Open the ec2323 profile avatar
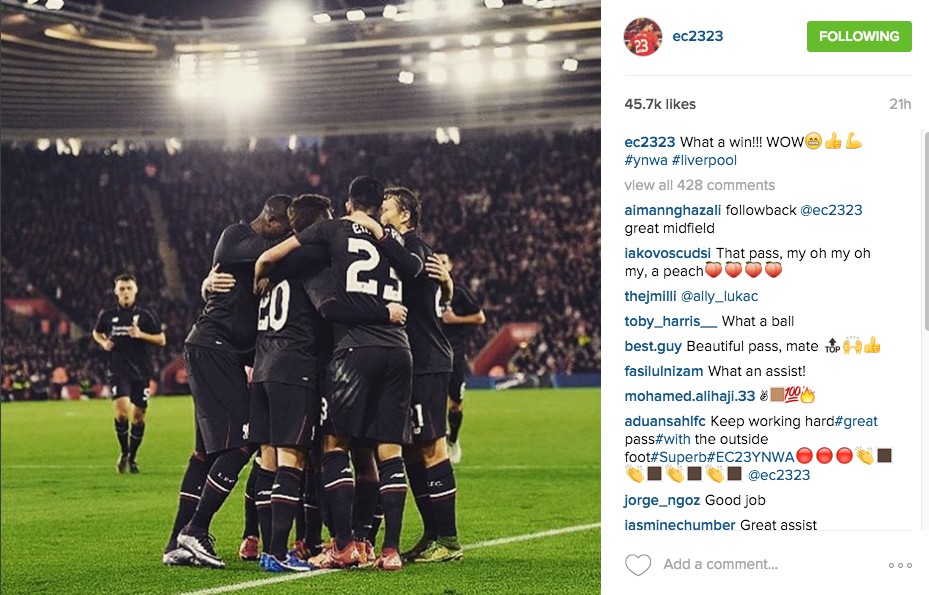The width and height of the screenshot is (929, 595). 643,37
